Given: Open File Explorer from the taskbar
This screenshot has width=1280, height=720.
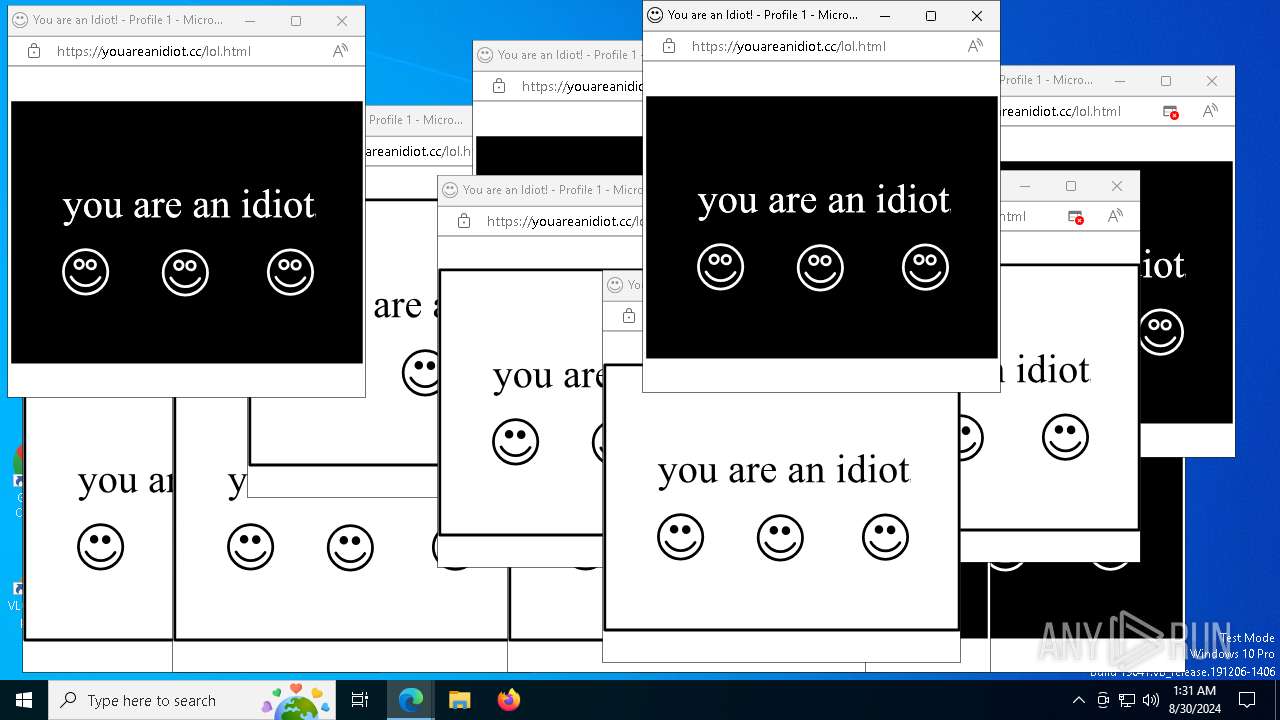Looking at the screenshot, I should pyautogui.click(x=459, y=700).
